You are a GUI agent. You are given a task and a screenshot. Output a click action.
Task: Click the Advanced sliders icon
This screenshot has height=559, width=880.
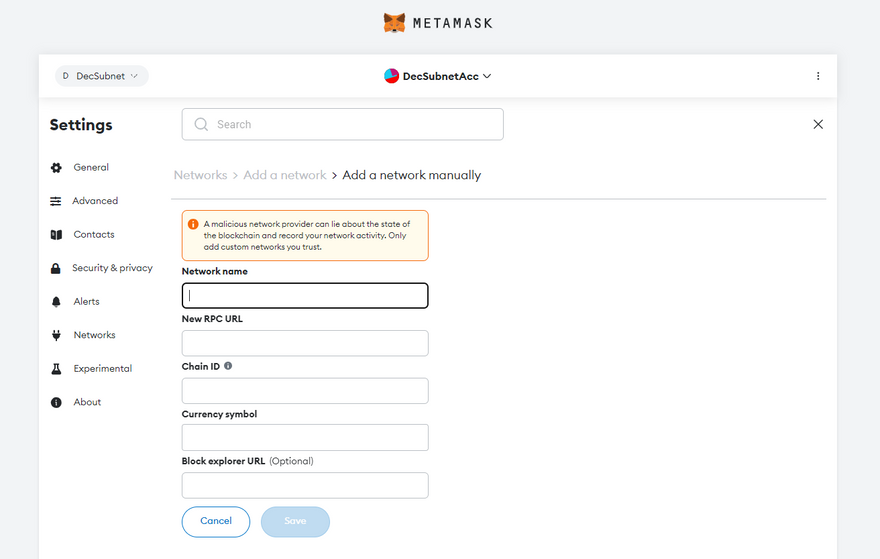(56, 201)
